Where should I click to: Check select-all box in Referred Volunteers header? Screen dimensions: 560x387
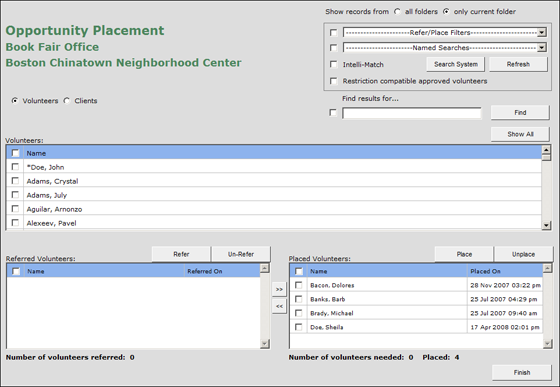[x=16, y=271]
